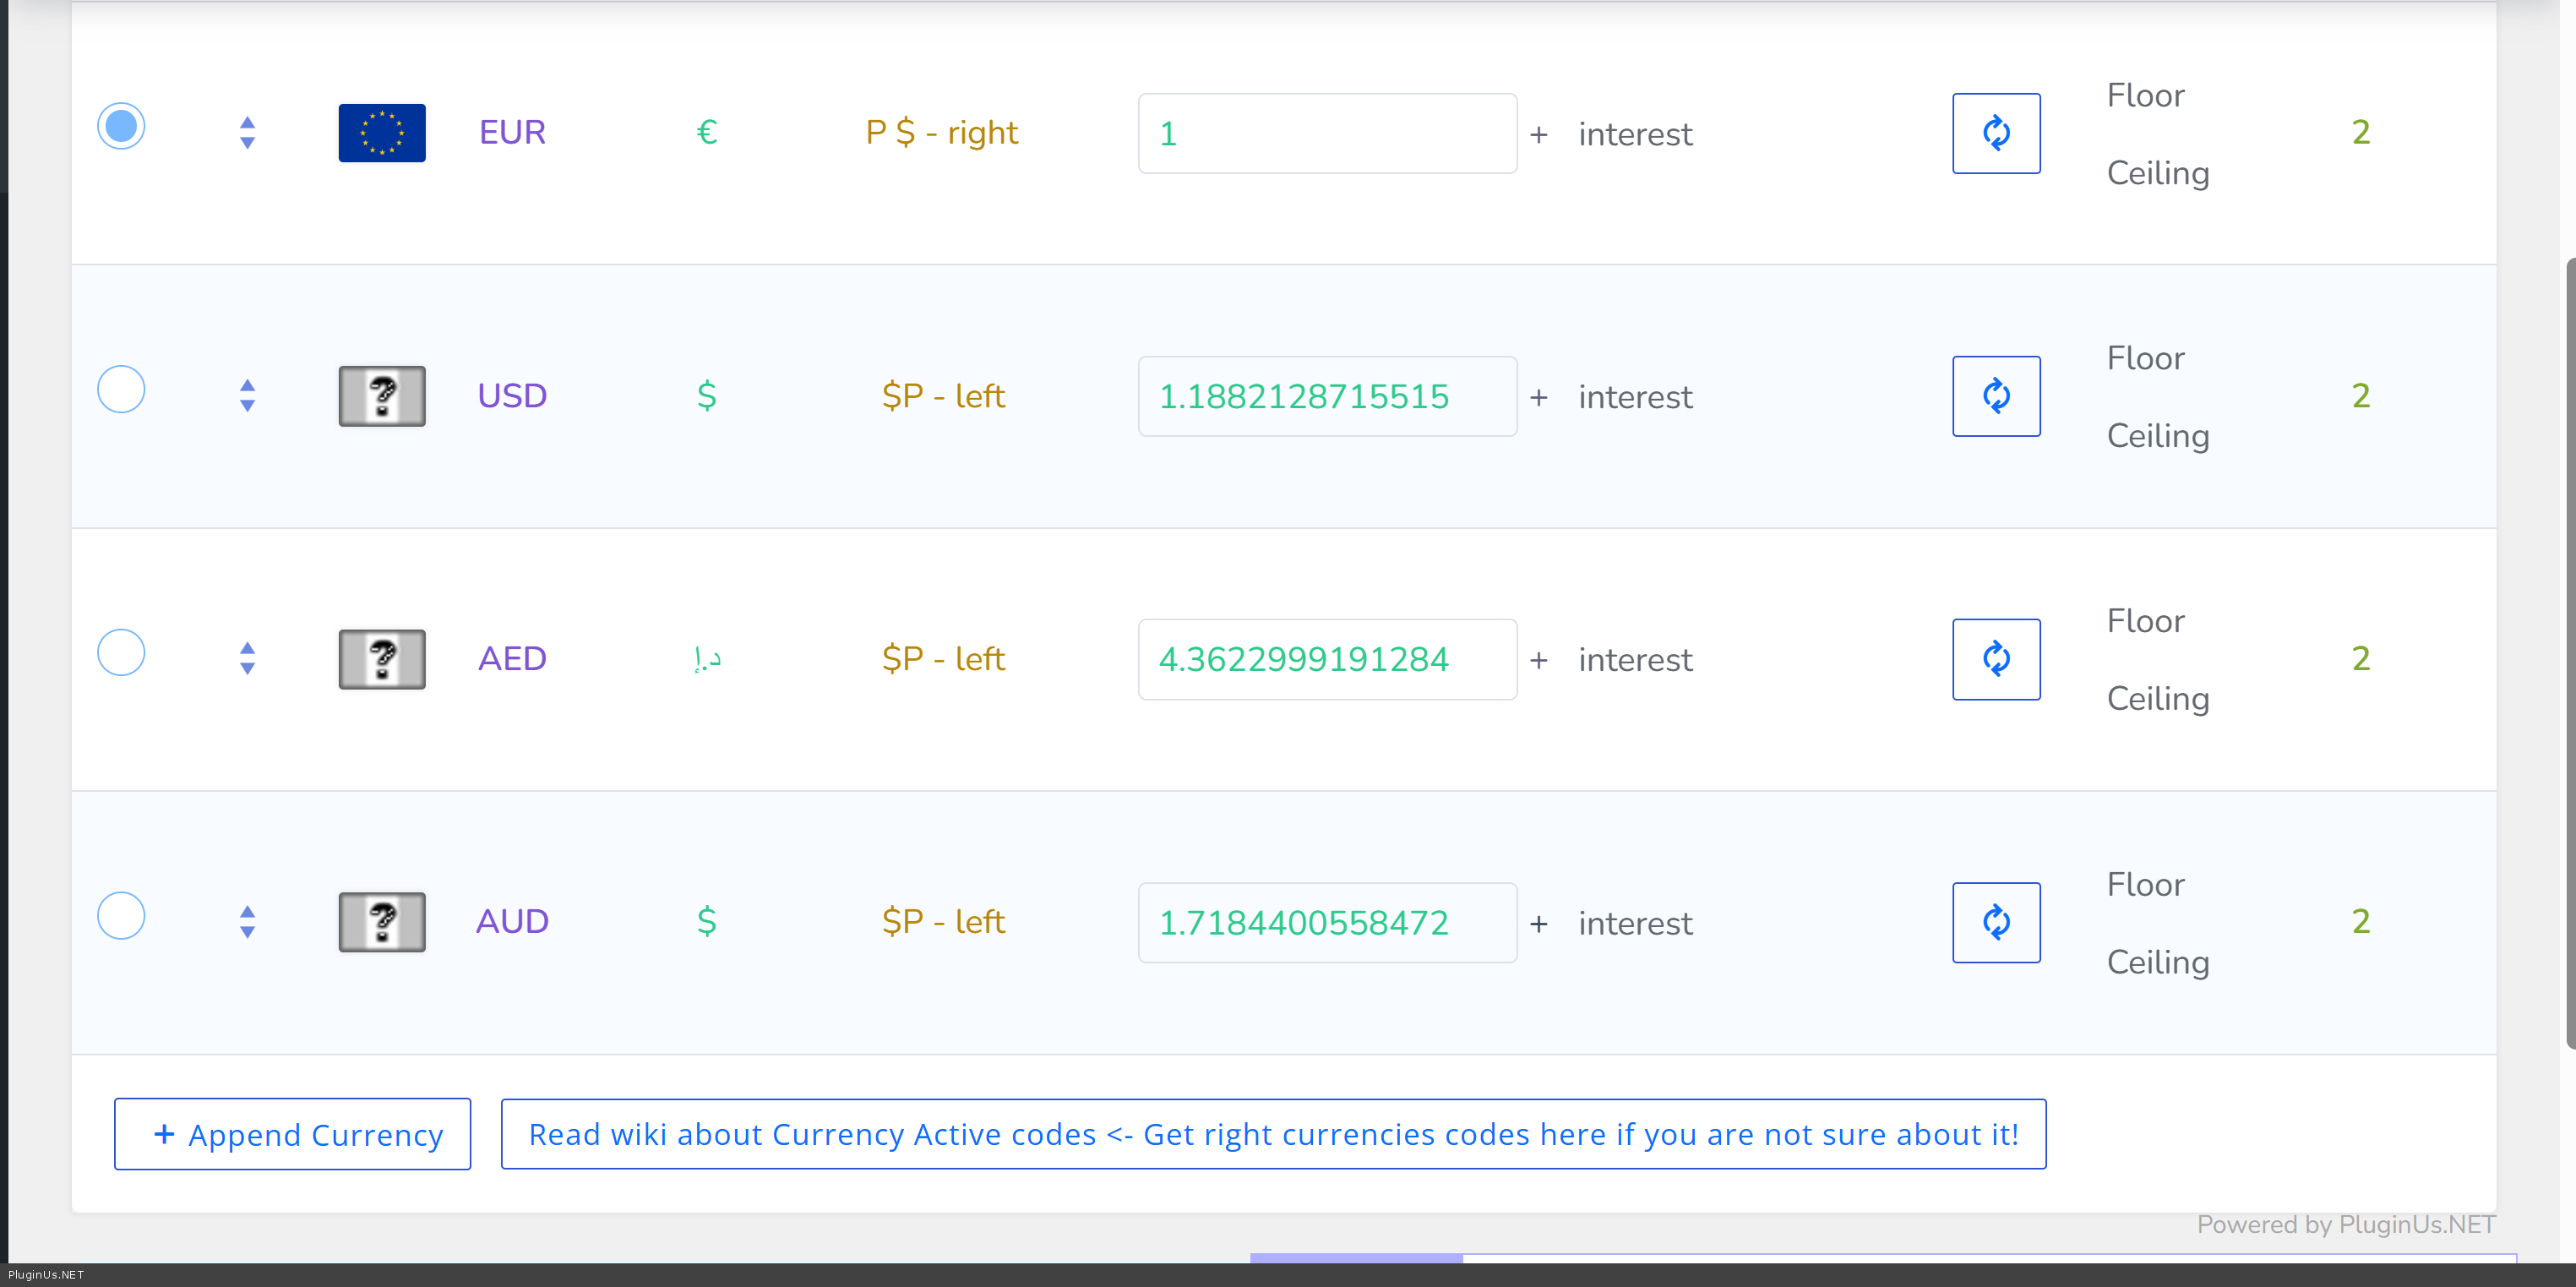Screen dimensions: 2576x1287
Task: Click Append Currency button
Action: point(292,1134)
